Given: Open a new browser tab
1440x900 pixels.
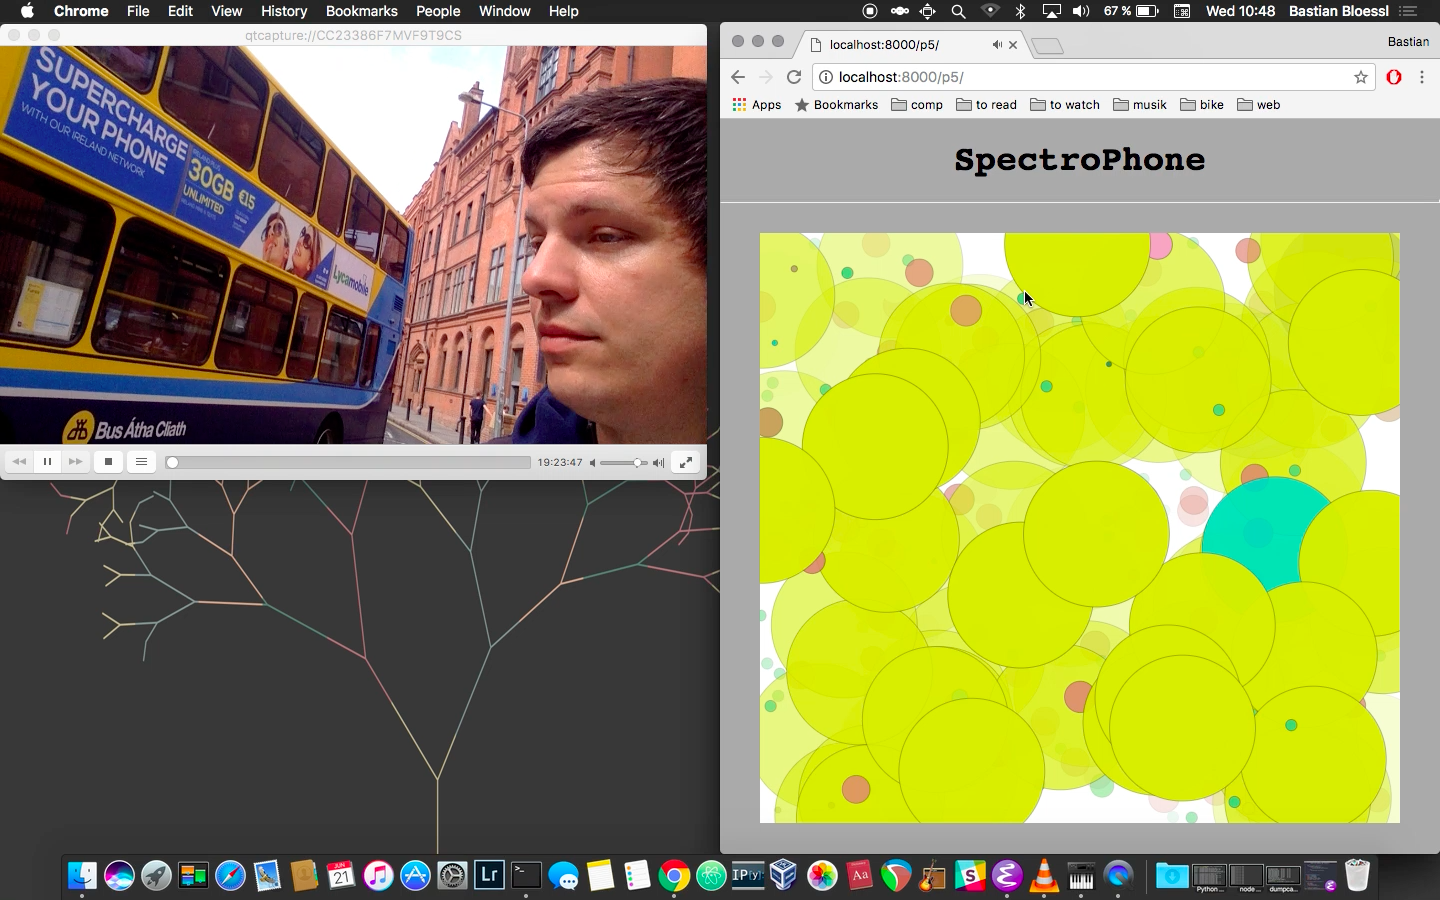Looking at the screenshot, I should (x=1047, y=45).
